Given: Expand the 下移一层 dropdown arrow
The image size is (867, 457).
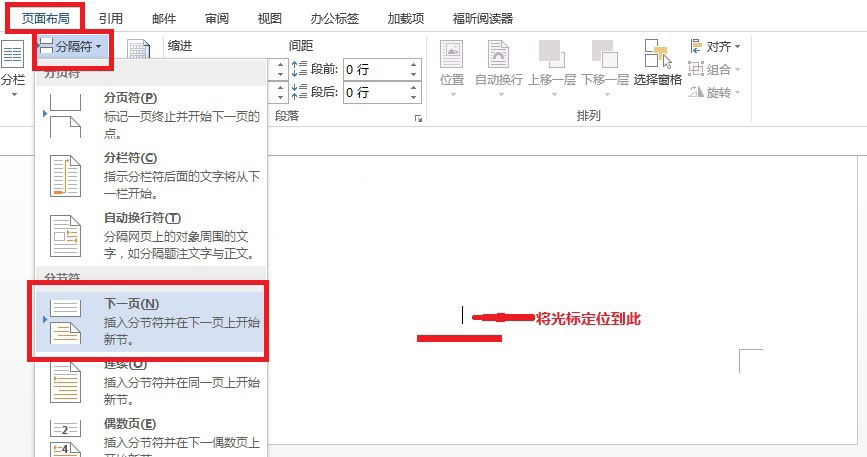Looking at the screenshot, I should 607,94.
